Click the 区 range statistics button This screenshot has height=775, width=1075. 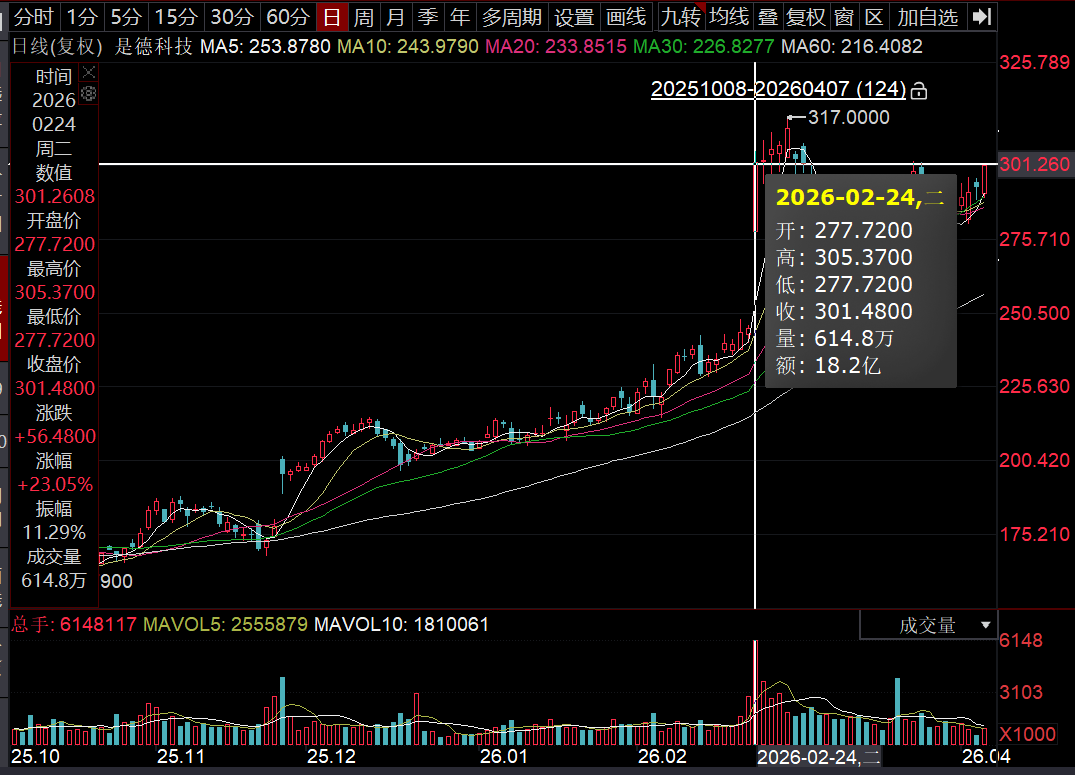click(874, 16)
